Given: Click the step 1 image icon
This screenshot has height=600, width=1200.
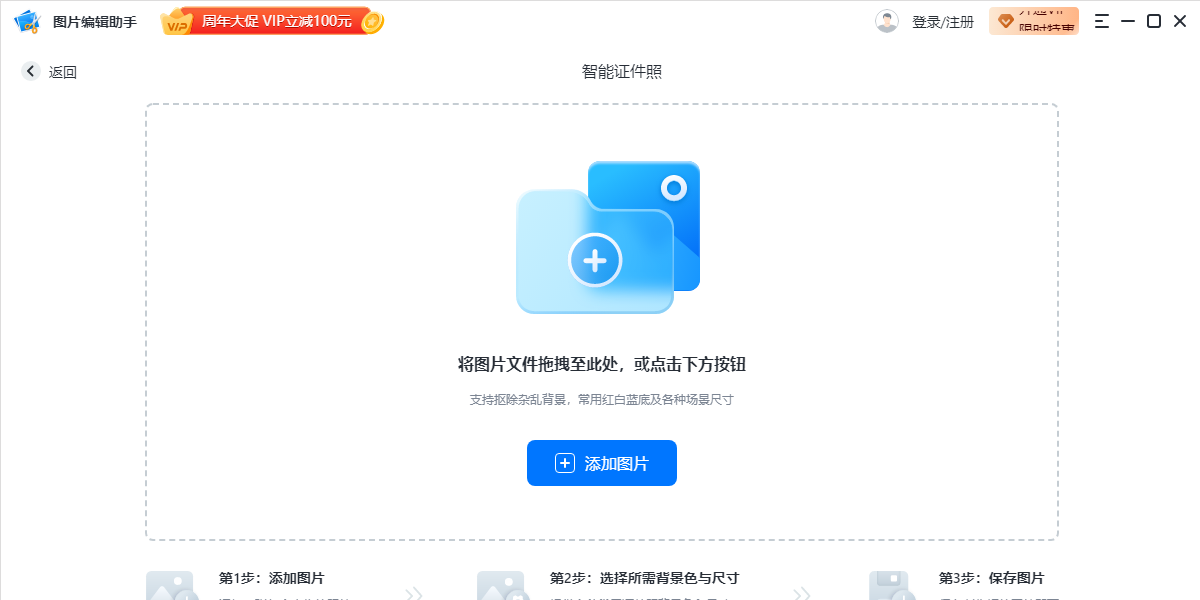Looking at the screenshot, I should pyautogui.click(x=170, y=586).
